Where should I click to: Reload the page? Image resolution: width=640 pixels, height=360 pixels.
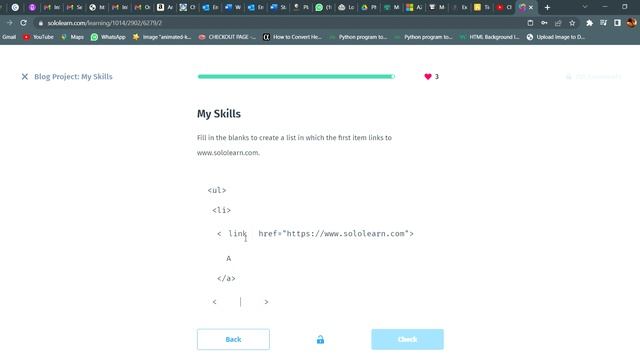click(24, 23)
